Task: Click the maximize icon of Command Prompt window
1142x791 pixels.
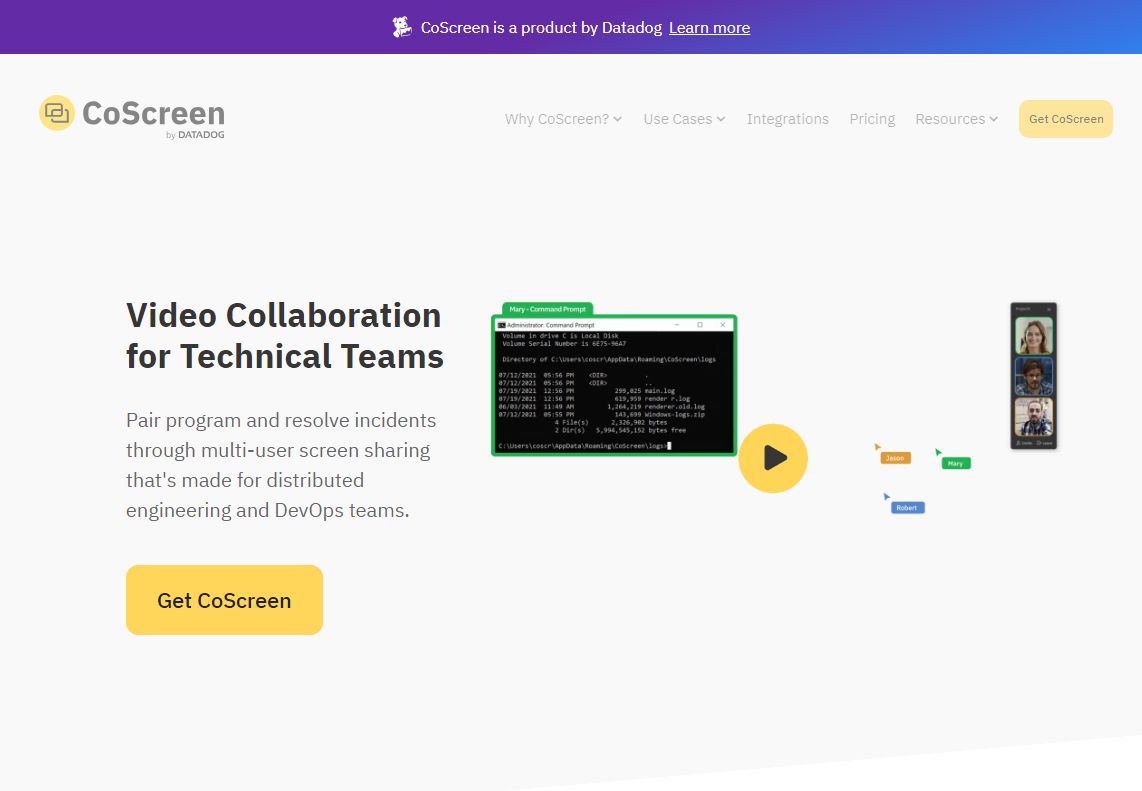Action: coord(700,325)
